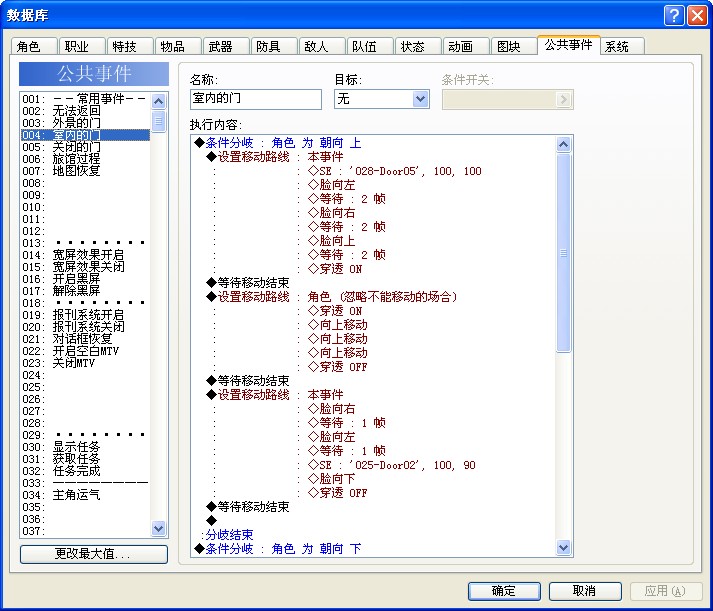
Task: Click the 取消 button
Action: [x=585, y=591]
